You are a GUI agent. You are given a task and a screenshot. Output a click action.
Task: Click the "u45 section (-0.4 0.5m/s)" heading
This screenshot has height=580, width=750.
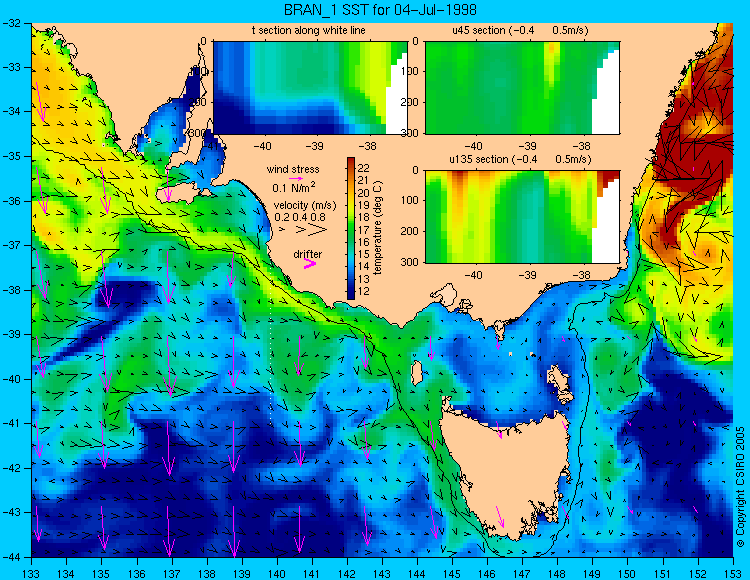pos(520,31)
